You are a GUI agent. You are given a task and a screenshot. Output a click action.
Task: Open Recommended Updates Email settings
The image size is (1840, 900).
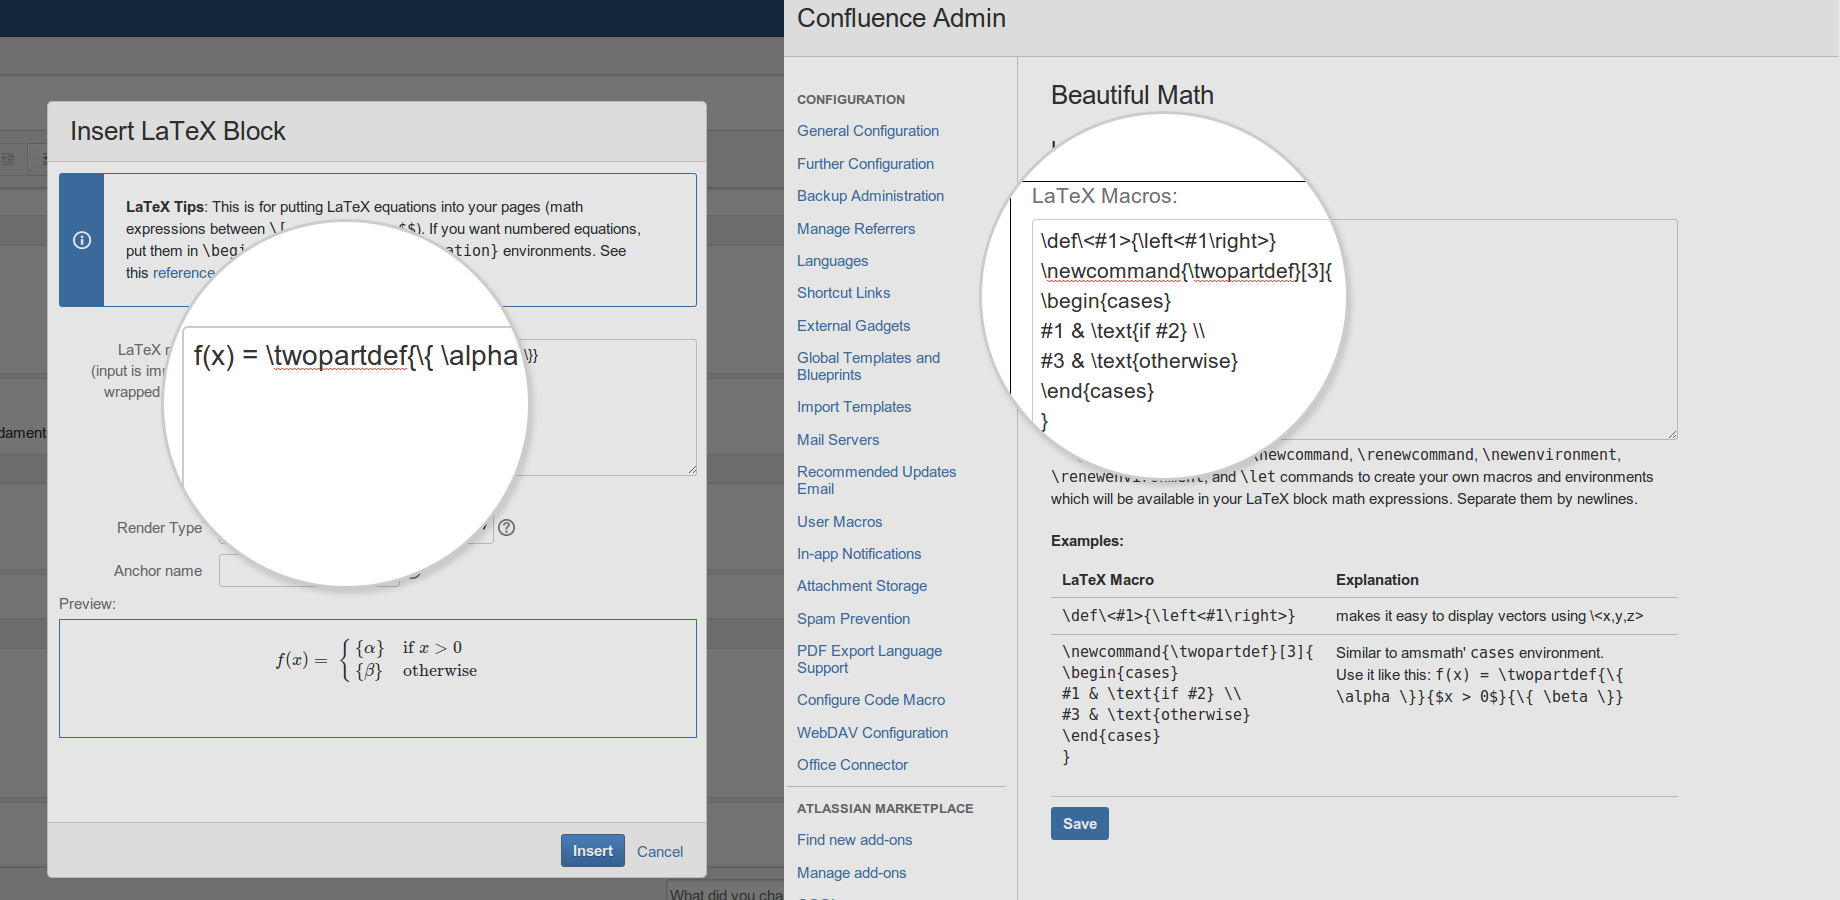[876, 480]
